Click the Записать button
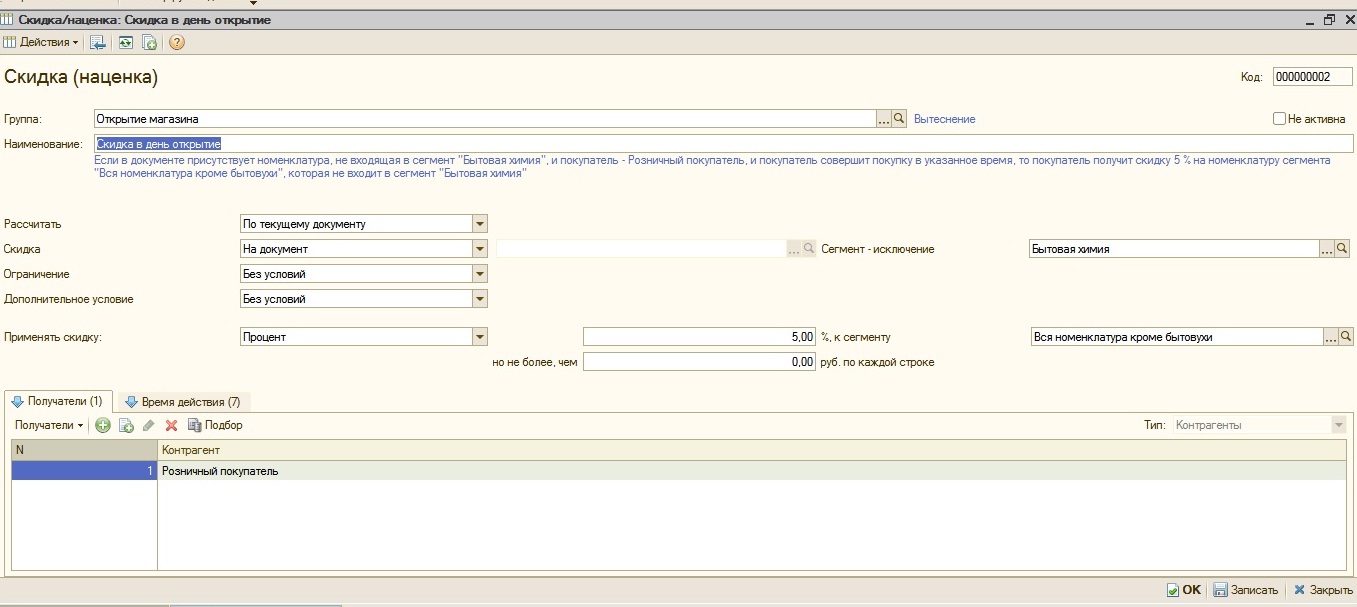This screenshot has width=1357, height=607. pyautogui.click(x=1246, y=590)
